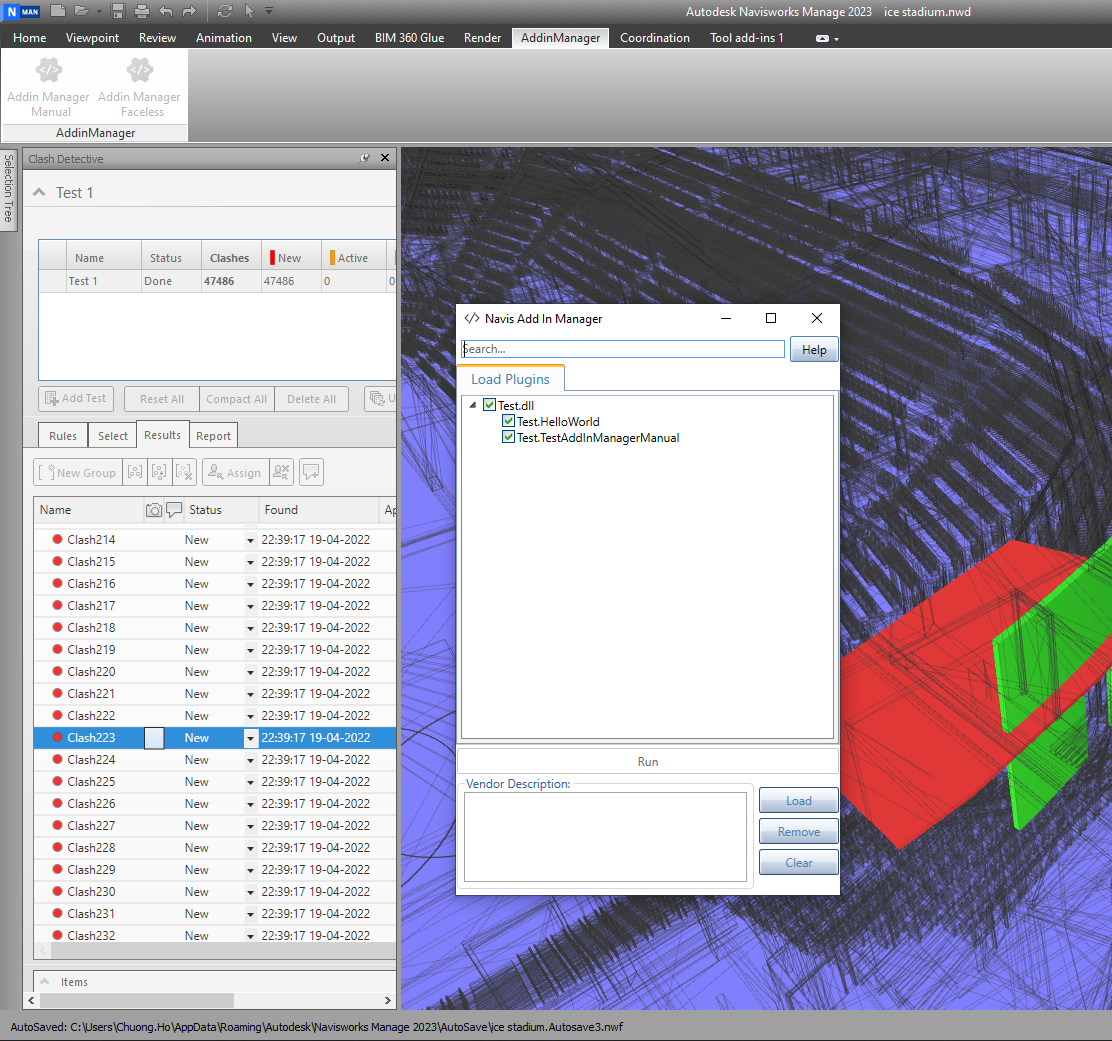
Task: Uncheck the Test.dll checkbox
Action: click(489, 405)
